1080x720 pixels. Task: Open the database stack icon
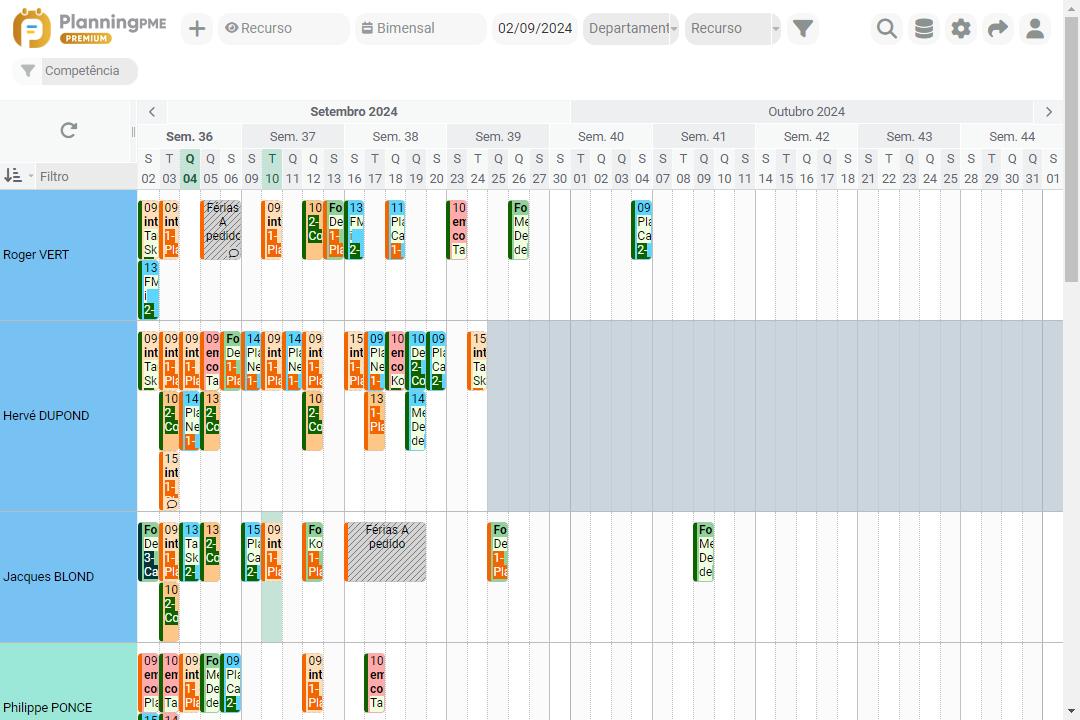point(924,29)
